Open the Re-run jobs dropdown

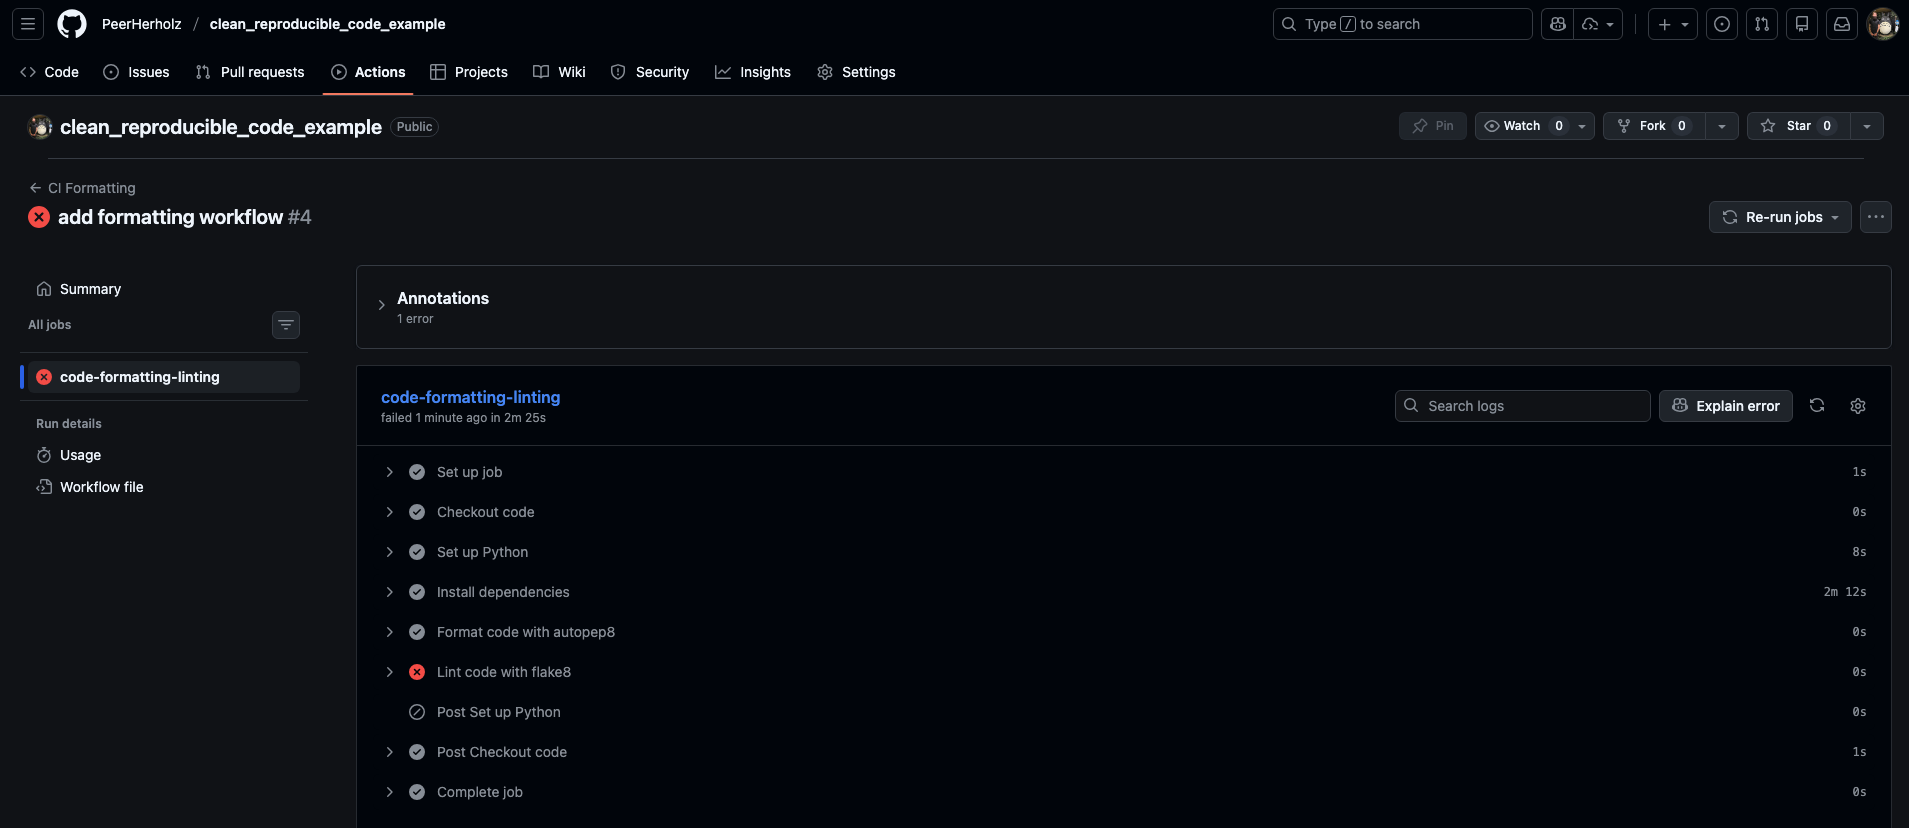click(1780, 217)
